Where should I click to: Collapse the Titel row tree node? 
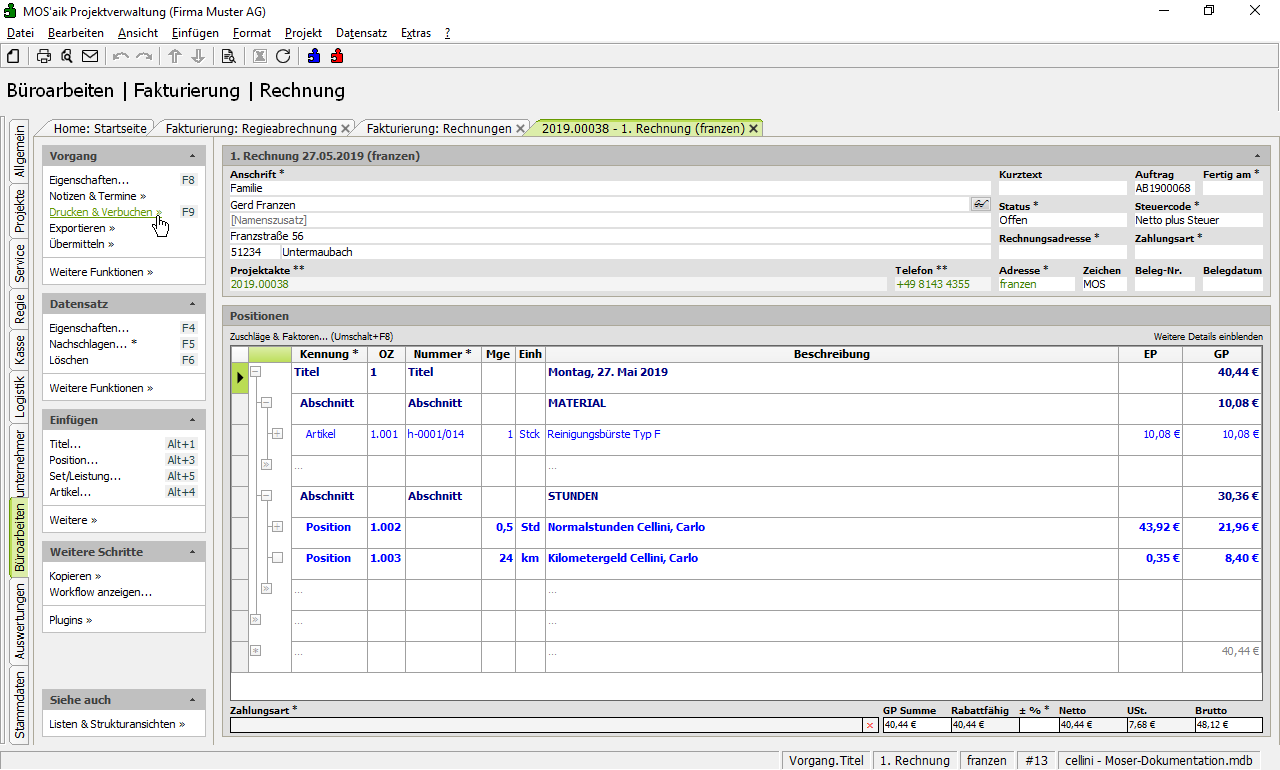pyautogui.click(x=255, y=372)
